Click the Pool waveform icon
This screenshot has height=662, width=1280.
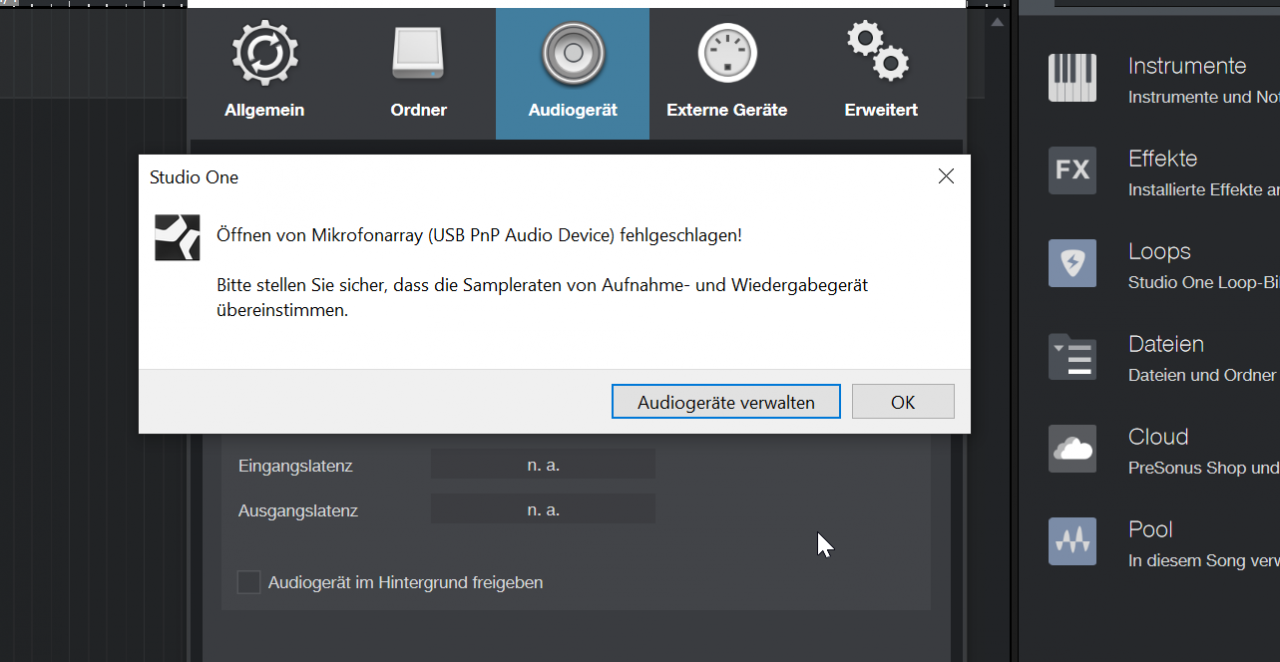tap(1072, 541)
